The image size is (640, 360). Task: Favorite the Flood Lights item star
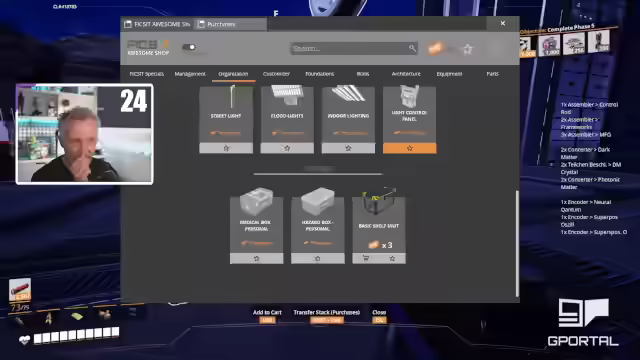(287, 148)
